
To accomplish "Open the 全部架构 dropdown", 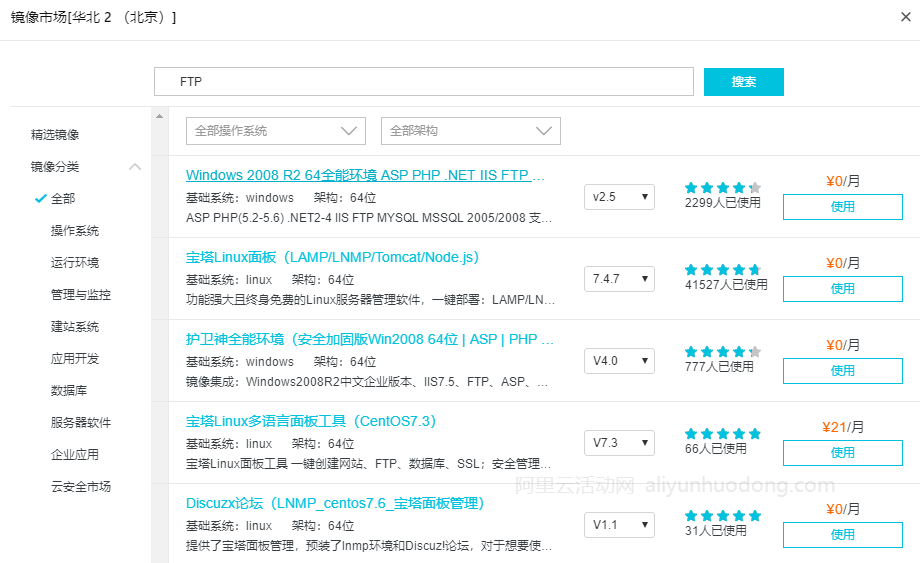I will [471, 131].
